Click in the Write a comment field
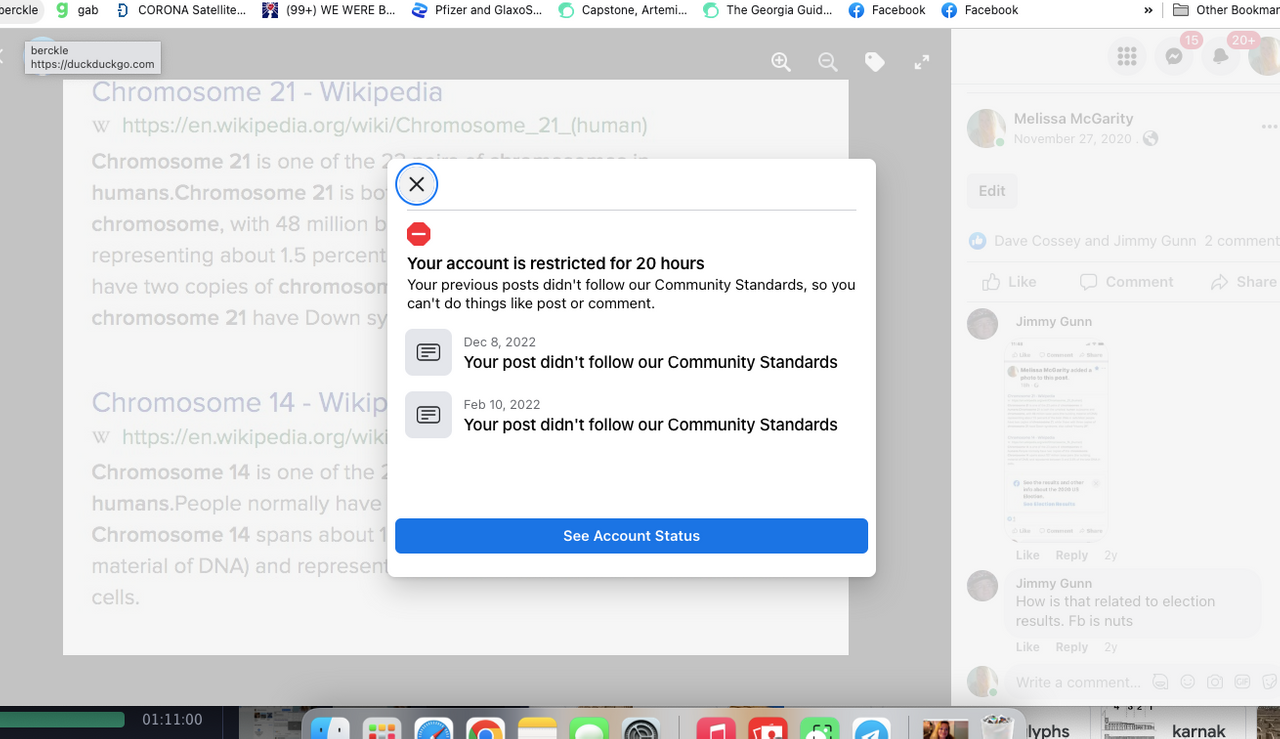 (x=1077, y=683)
